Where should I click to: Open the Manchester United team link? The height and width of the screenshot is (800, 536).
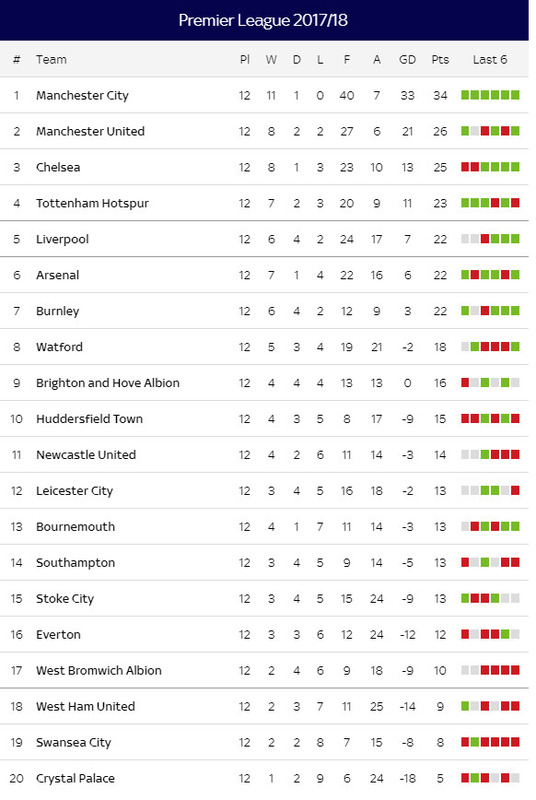[90, 131]
